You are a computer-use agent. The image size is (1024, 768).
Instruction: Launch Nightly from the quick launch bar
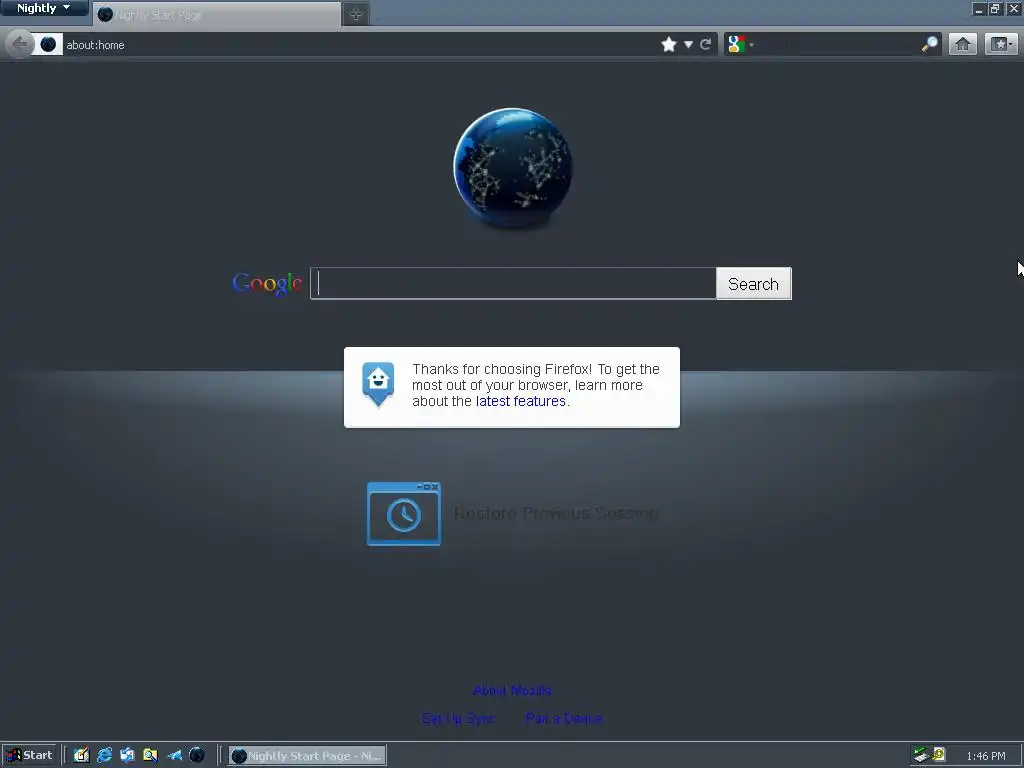(x=197, y=756)
